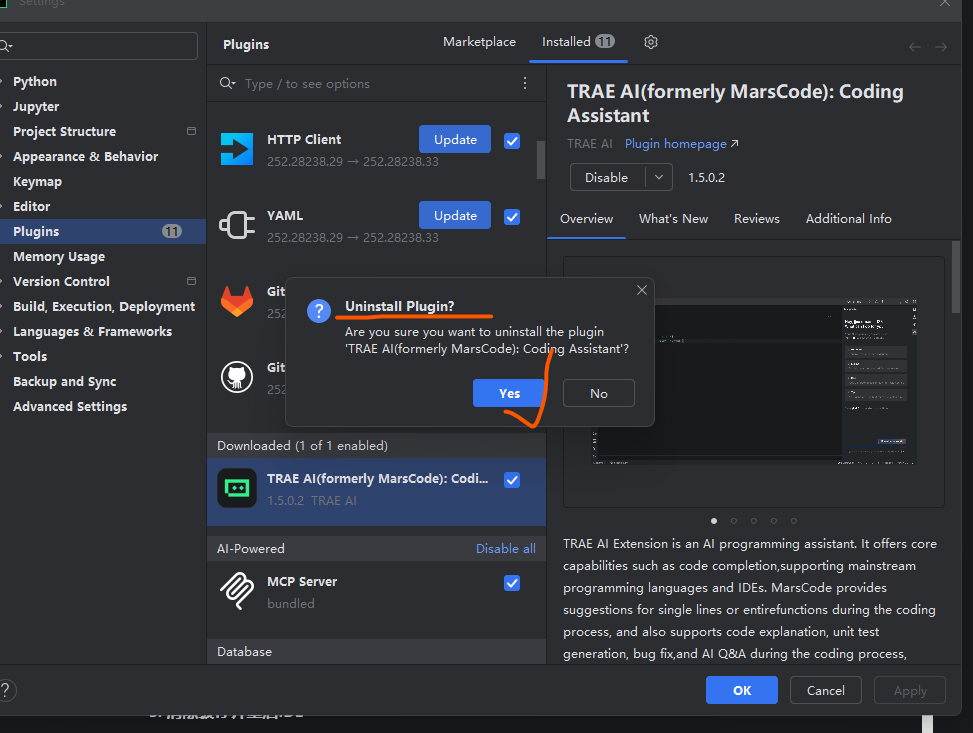Expand the Editor settings node
This screenshot has width=973, height=733.
coord(2,207)
